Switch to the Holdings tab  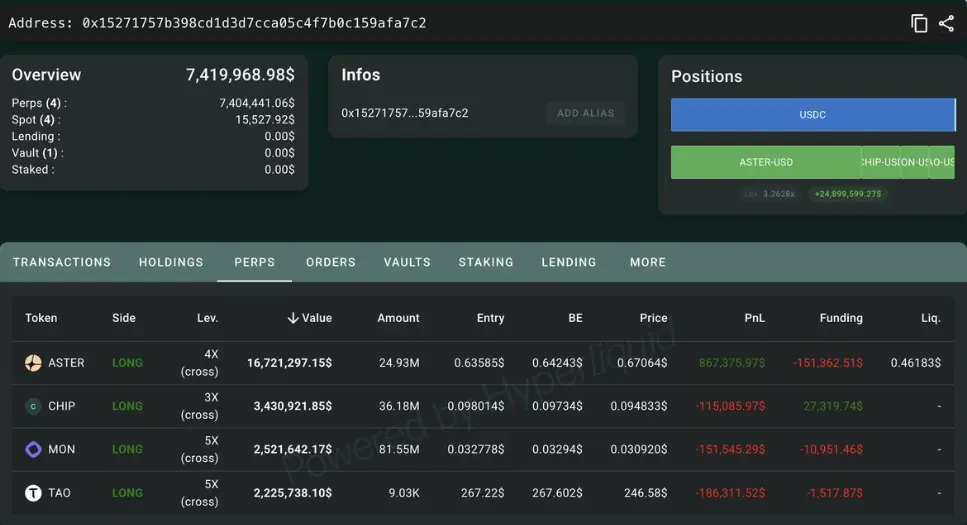coord(171,262)
